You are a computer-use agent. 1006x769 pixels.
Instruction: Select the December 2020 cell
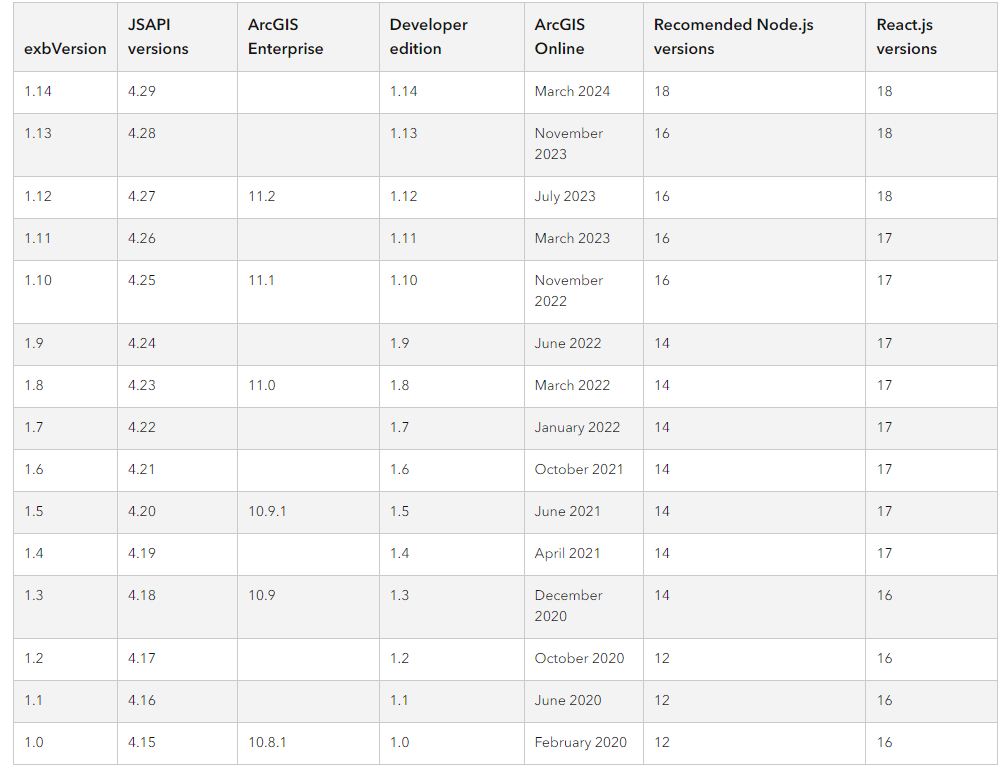click(569, 605)
